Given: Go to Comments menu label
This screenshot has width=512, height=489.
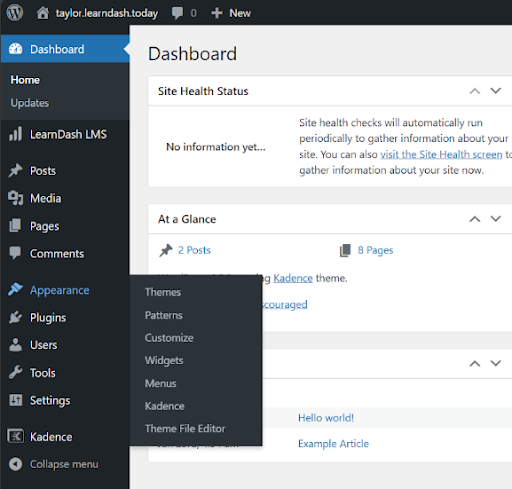Looking at the screenshot, I should click(x=57, y=254).
